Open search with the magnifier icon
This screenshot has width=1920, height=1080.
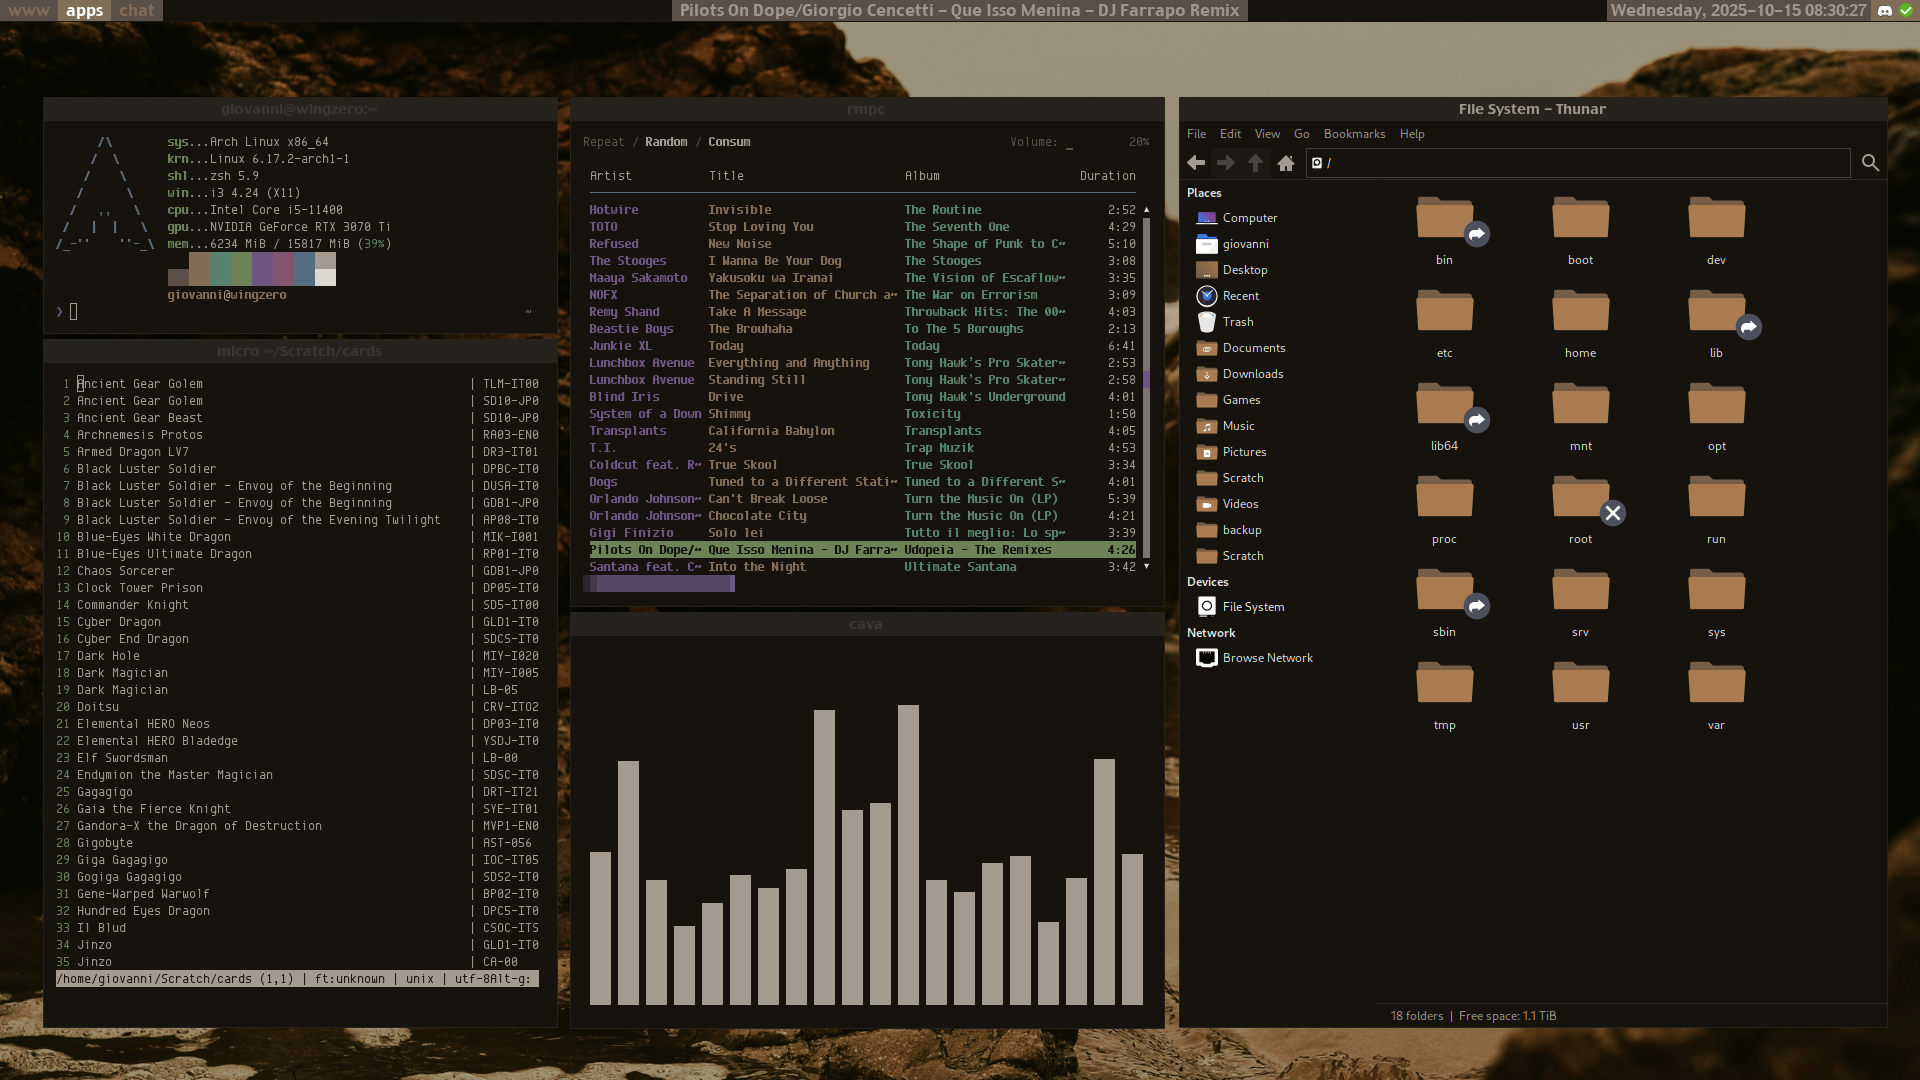click(x=1870, y=163)
